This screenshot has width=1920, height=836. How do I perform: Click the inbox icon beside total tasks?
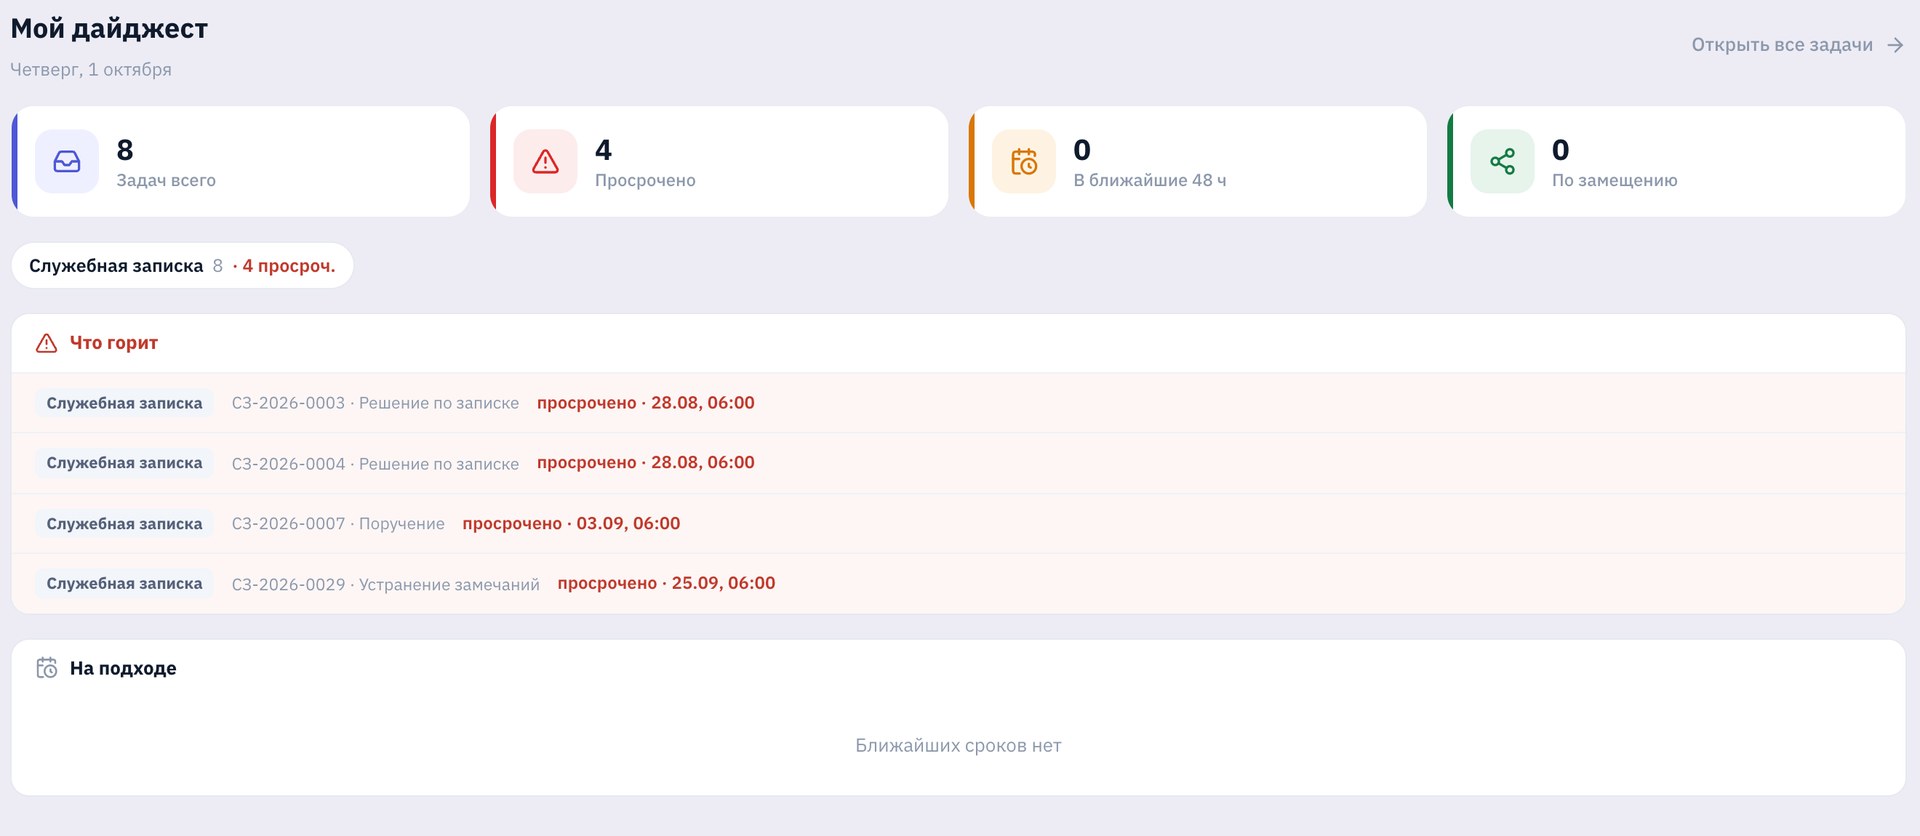click(x=67, y=161)
